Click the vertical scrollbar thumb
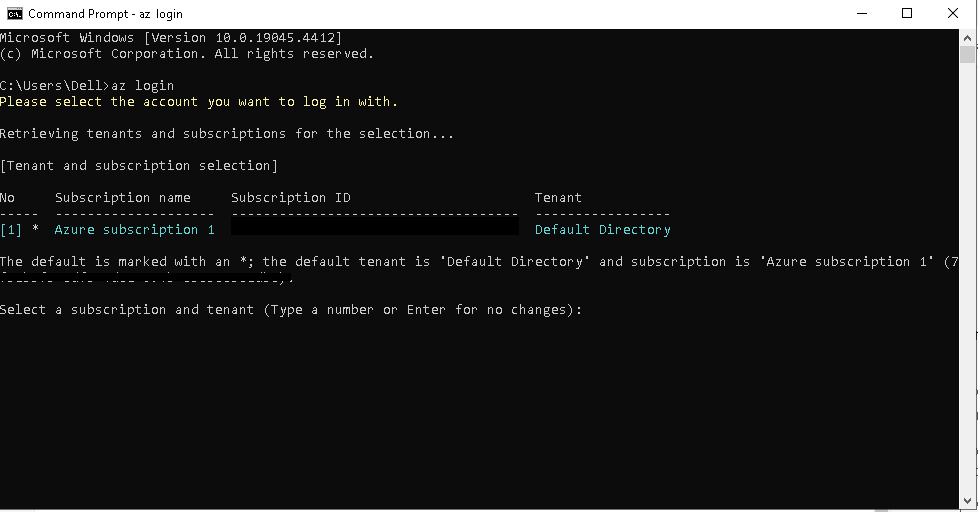978x512 pixels. click(x=967, y=56)
